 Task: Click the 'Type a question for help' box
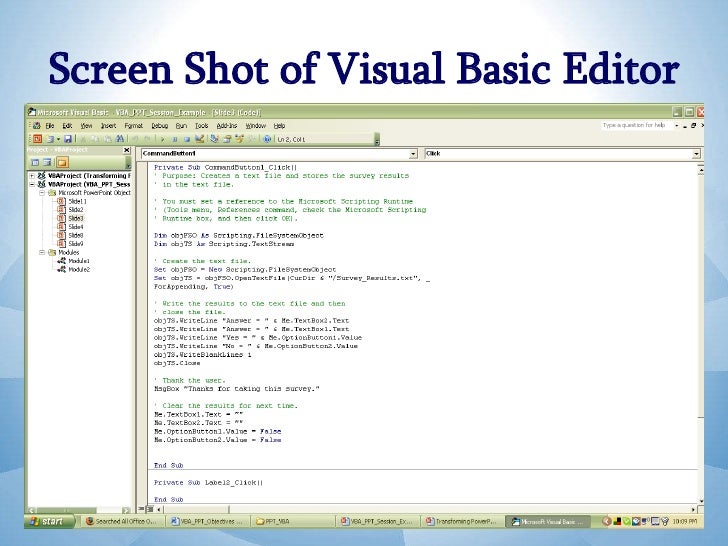click(x=637, y=125)
